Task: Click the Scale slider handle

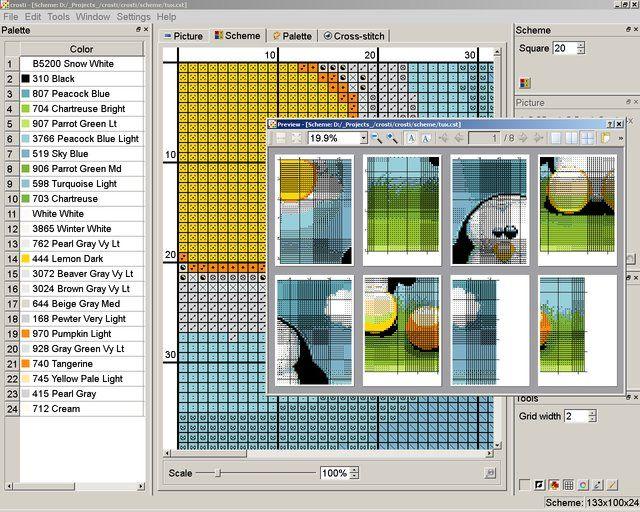Action: click(x=218, y=473)
